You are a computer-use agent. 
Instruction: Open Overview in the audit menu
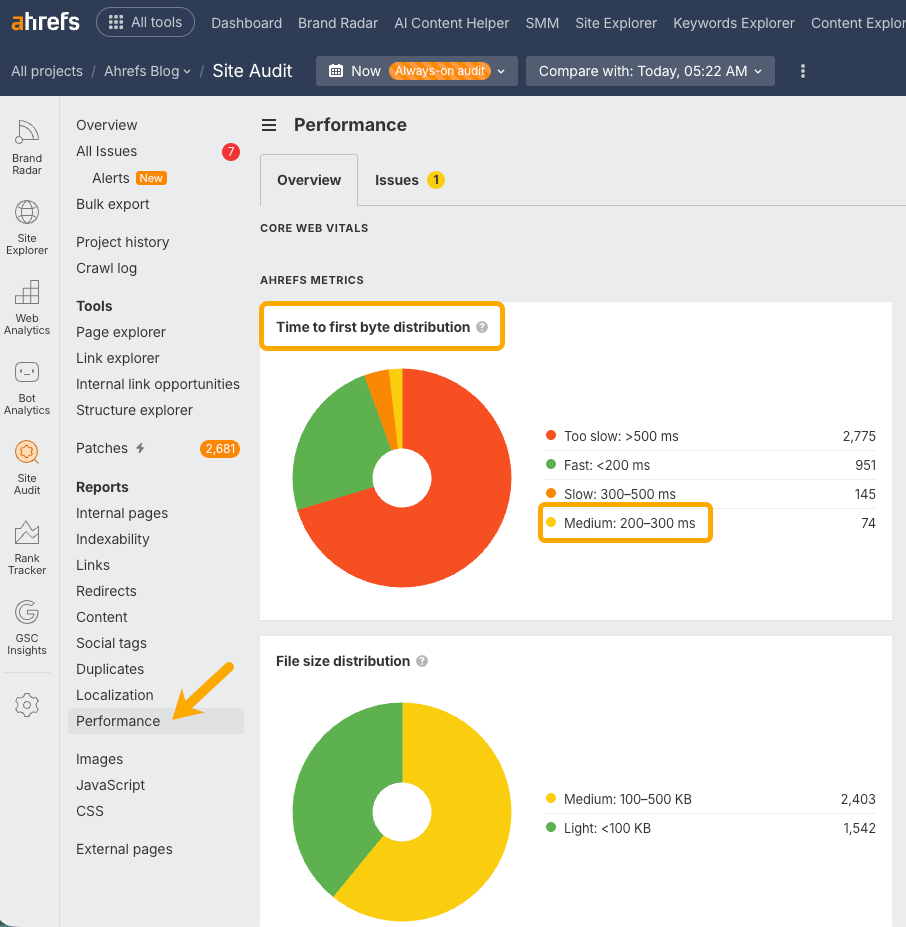pyautogui.click(x=106, y=125)
